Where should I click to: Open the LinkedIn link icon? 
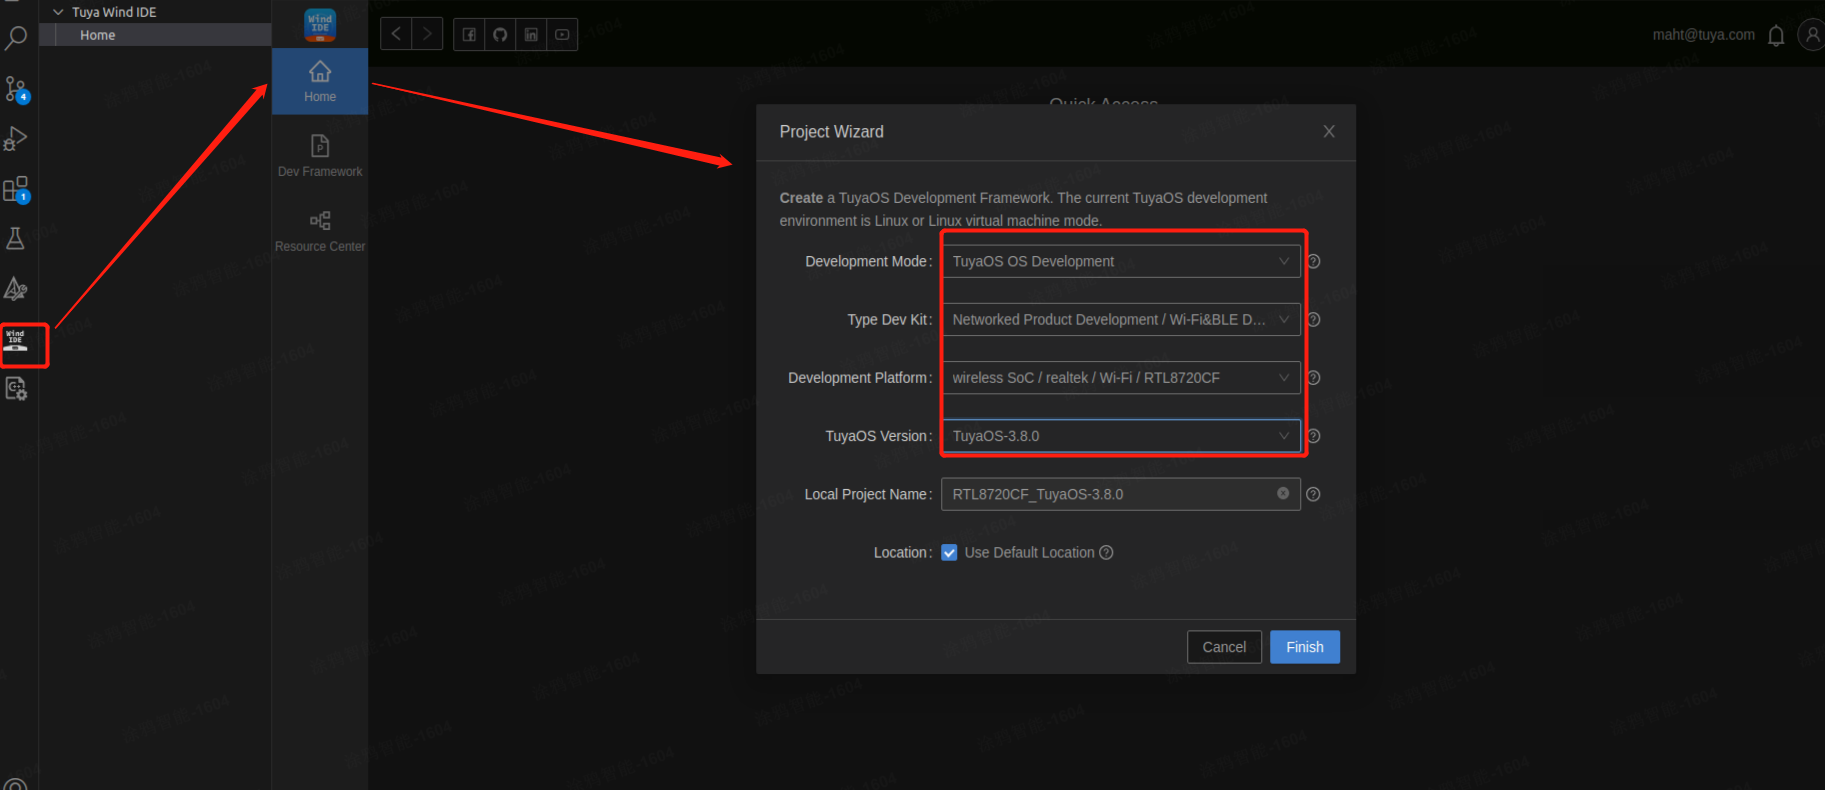(x=531, y=34)
